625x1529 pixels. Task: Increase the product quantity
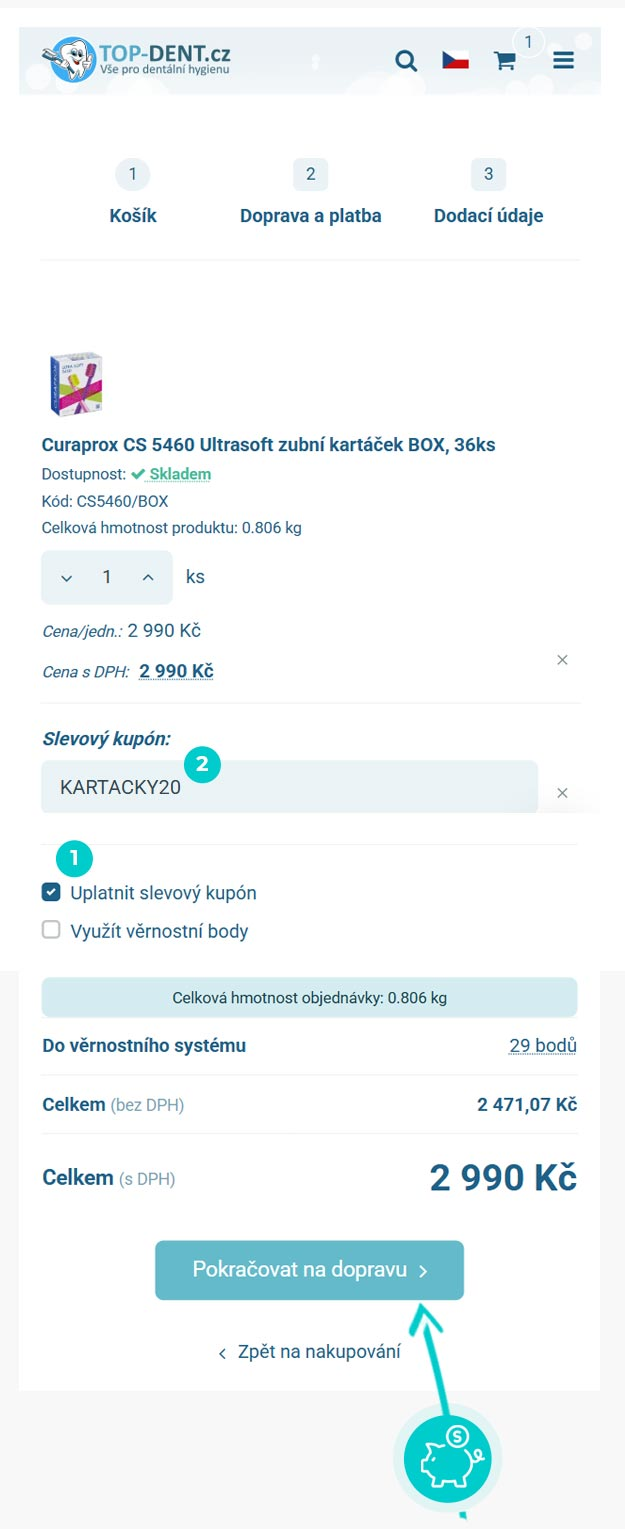[x=148, y=578]
